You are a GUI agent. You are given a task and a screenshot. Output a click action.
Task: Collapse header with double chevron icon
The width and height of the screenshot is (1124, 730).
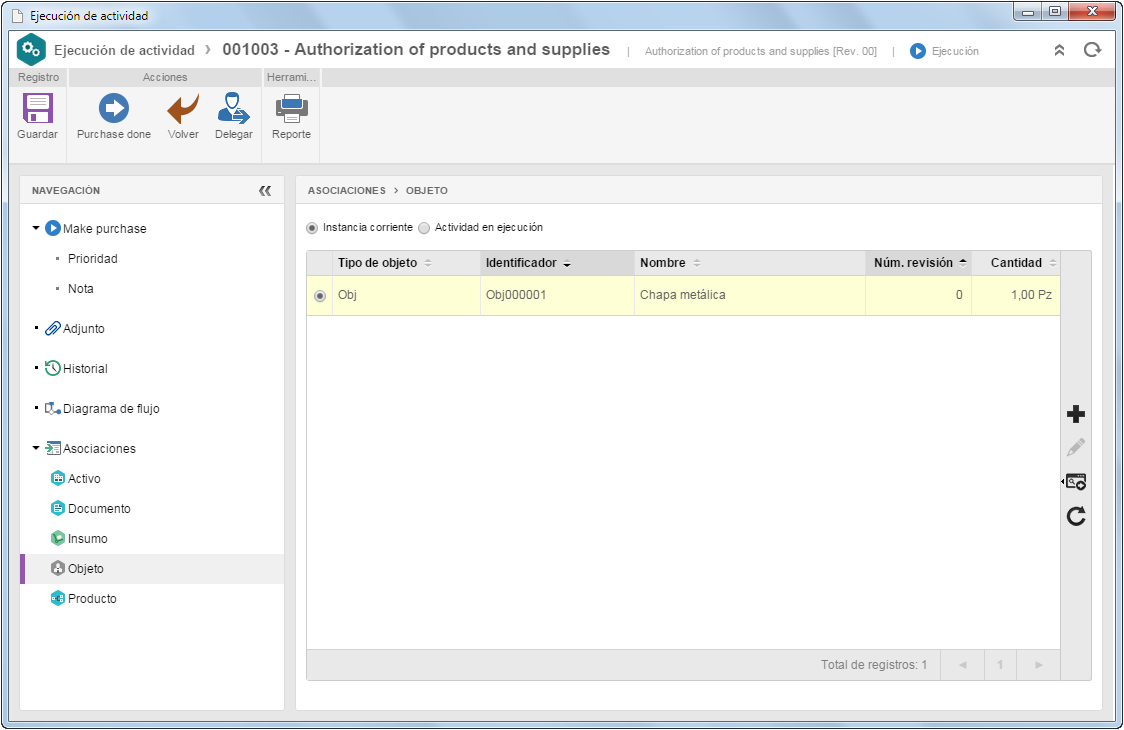1059,50
